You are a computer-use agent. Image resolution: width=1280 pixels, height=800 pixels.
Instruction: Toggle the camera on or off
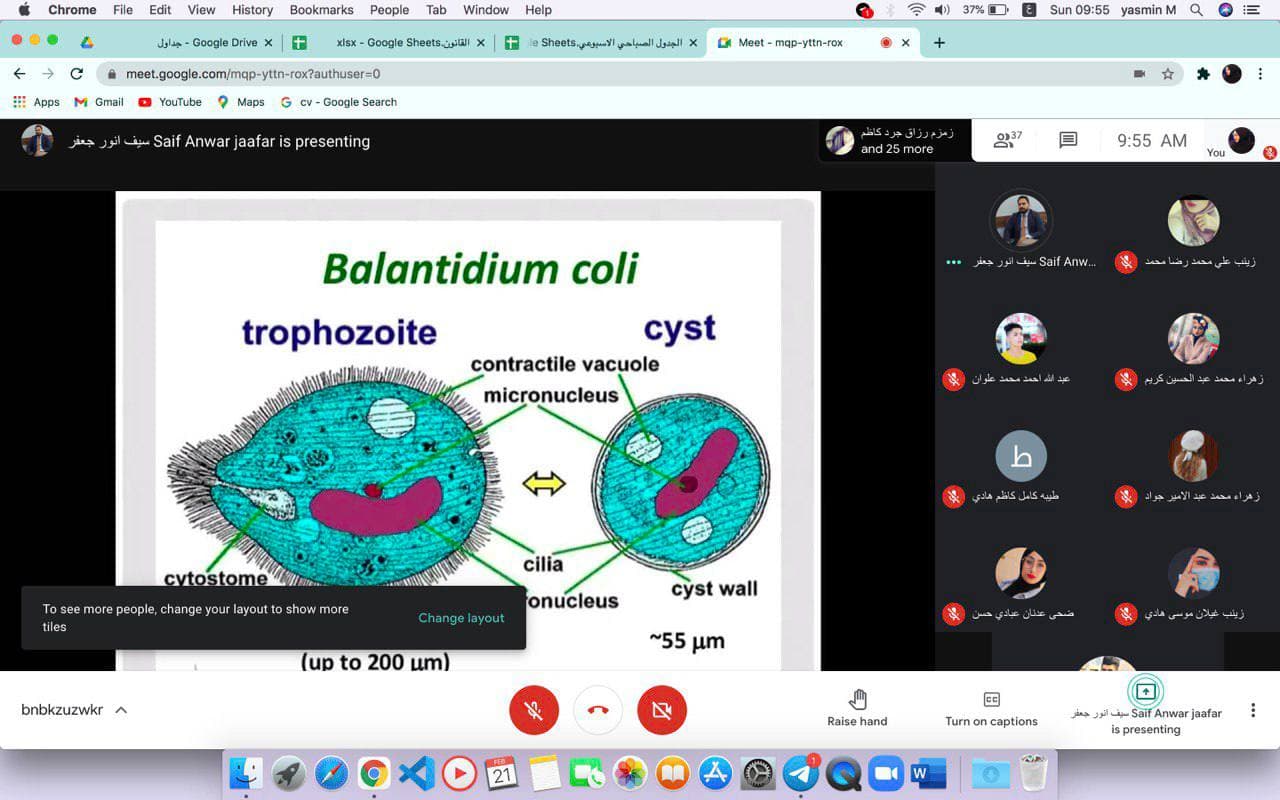661,710
